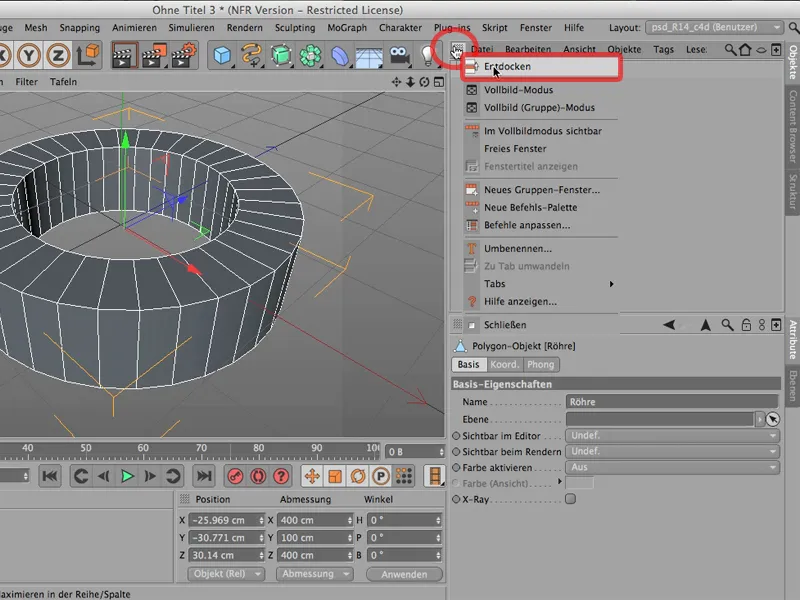Screen dimensions: 800x600
Task: Jump to the start of the animation
Action: [50, 476]
